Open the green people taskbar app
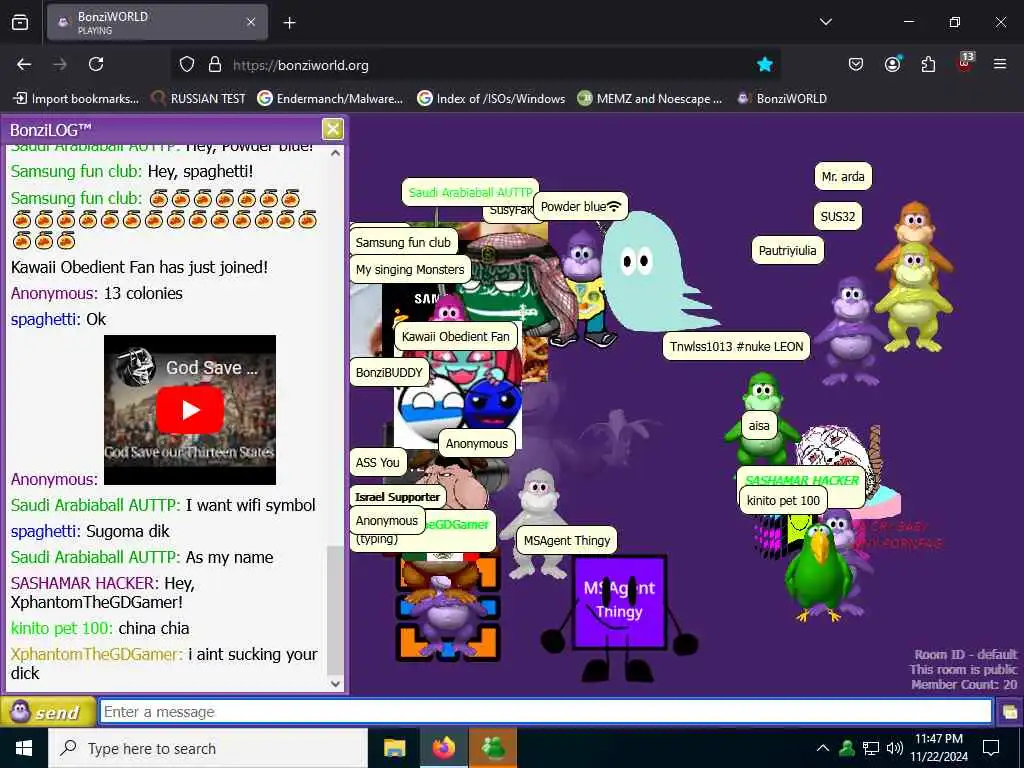The image size is (1024, 768). pyautogui.click(x=493, y=748)
